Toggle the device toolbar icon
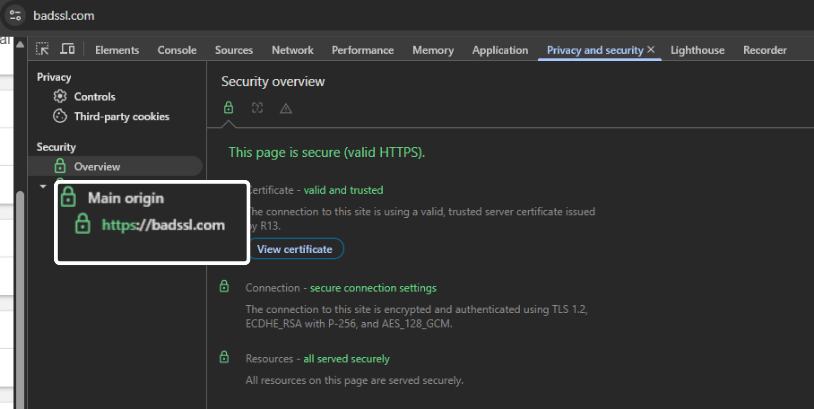814x409 pixels. [x=67, y=49]
